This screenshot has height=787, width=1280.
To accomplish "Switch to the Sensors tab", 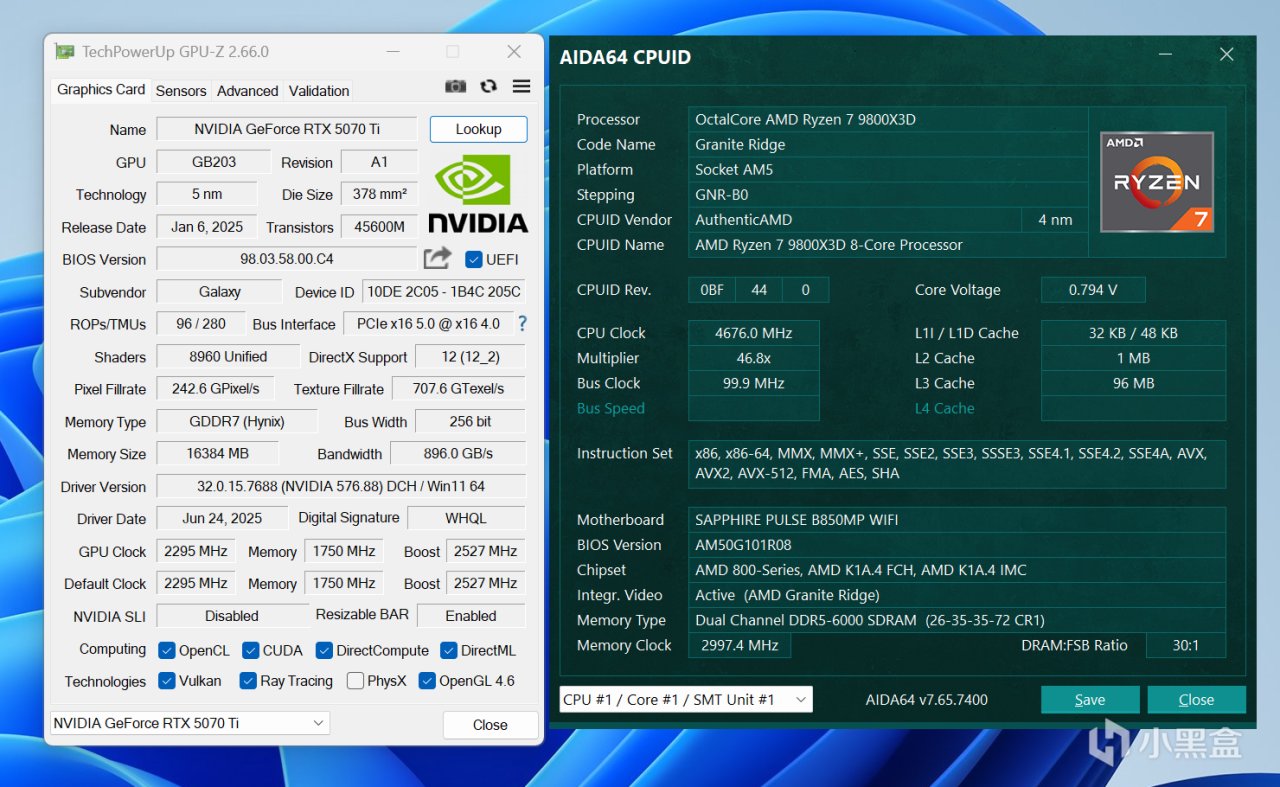I will [181, 90].
